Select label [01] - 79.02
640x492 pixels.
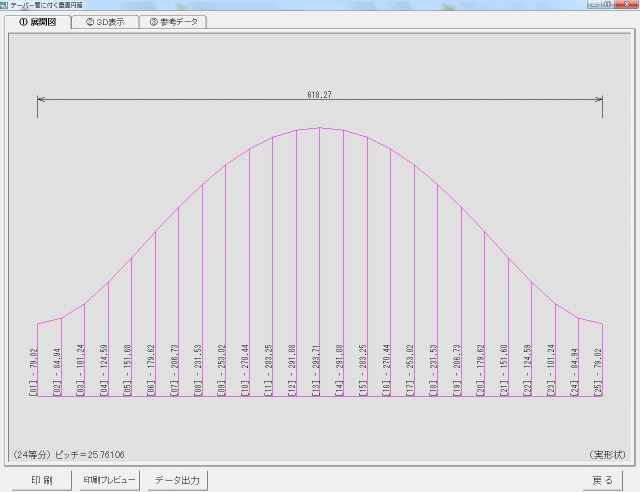click(34, 372)
